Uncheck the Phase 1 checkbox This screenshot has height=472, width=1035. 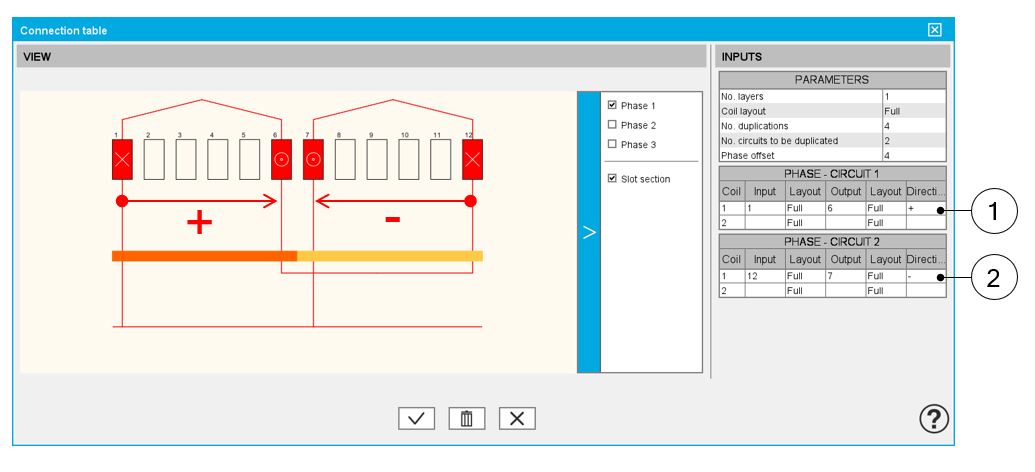612,105
